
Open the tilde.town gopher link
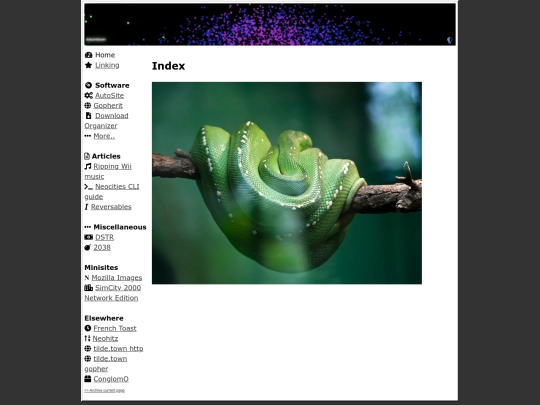pos(106,364)
